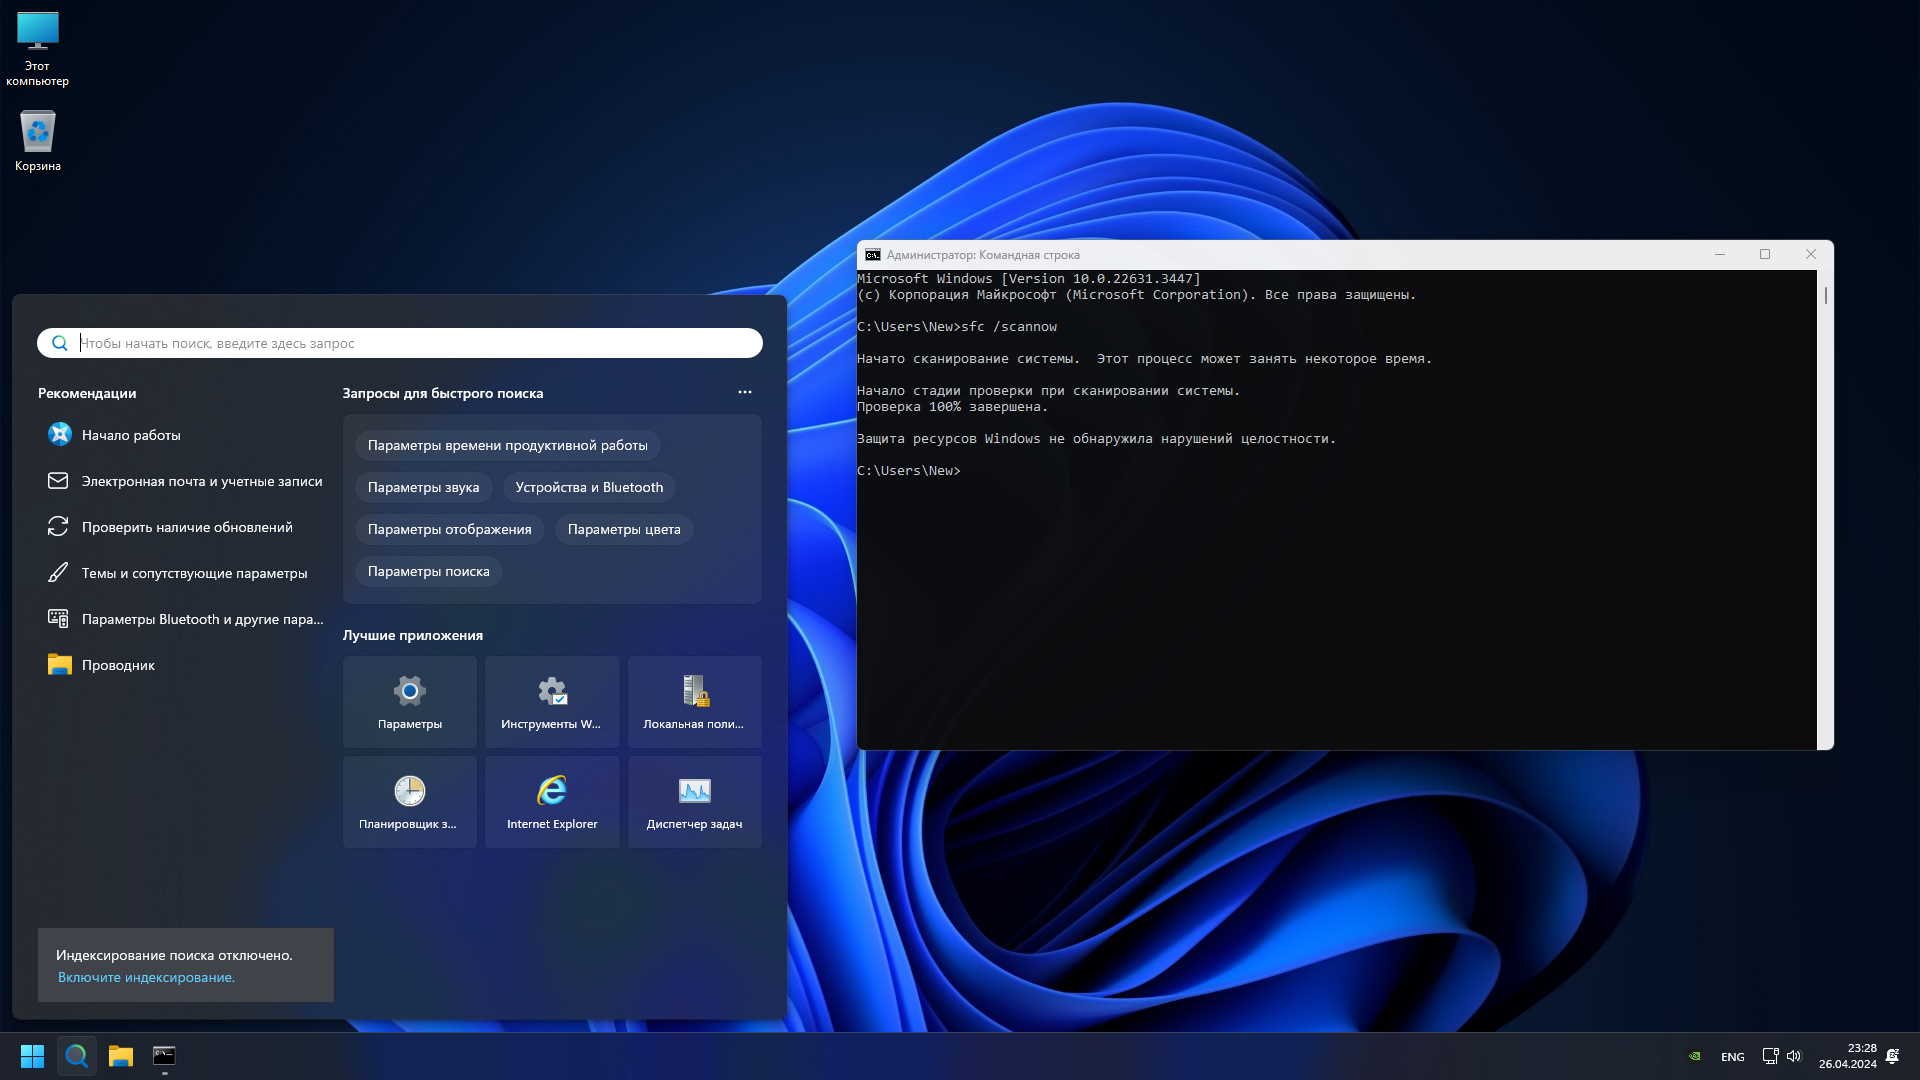Open Проводник from recommendations list
Screen dimensions: 1920x1080
coord(118,665)
